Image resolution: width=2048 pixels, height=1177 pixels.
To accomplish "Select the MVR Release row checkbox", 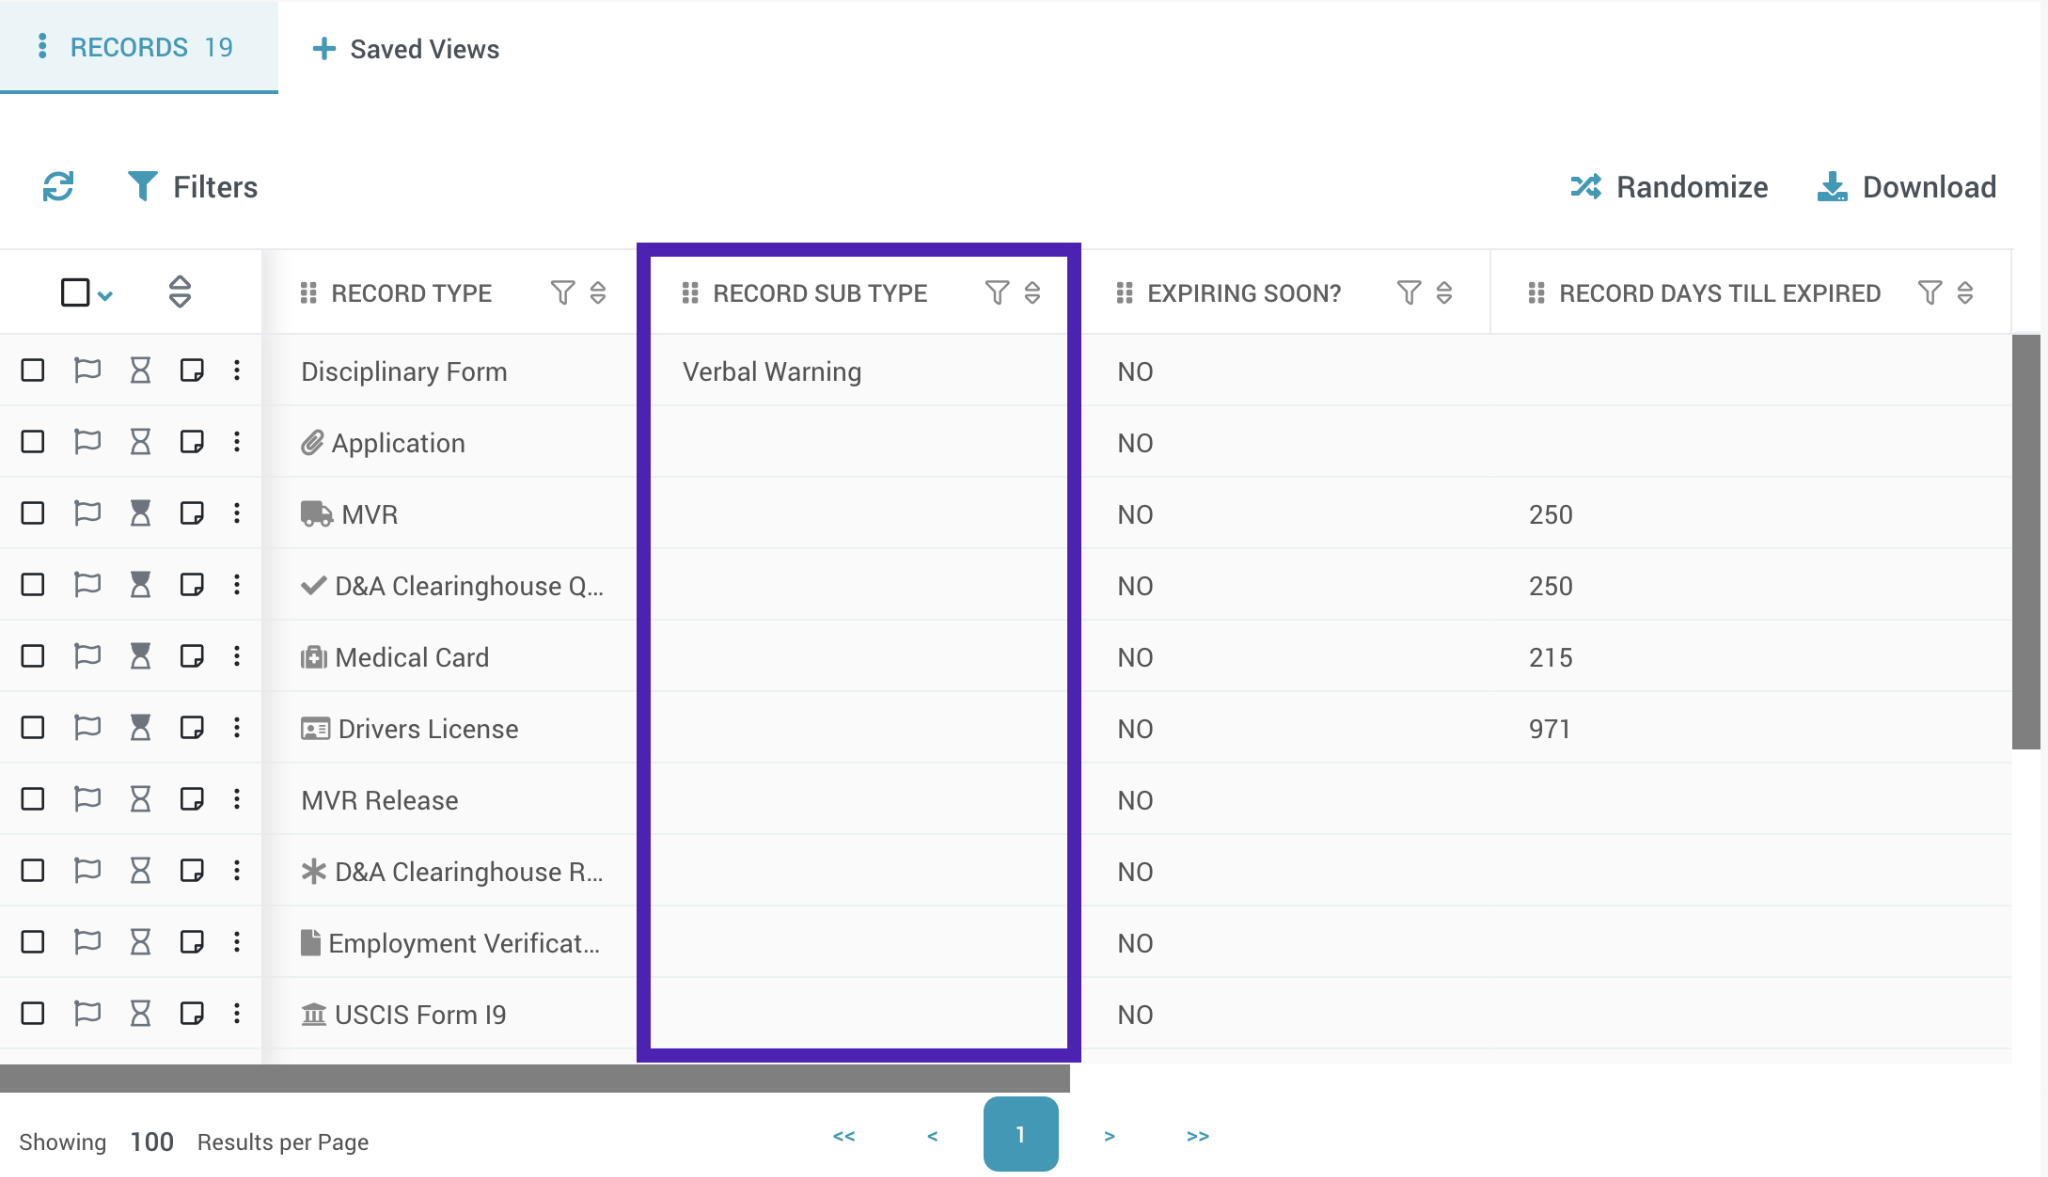I will tap(33, 799).
